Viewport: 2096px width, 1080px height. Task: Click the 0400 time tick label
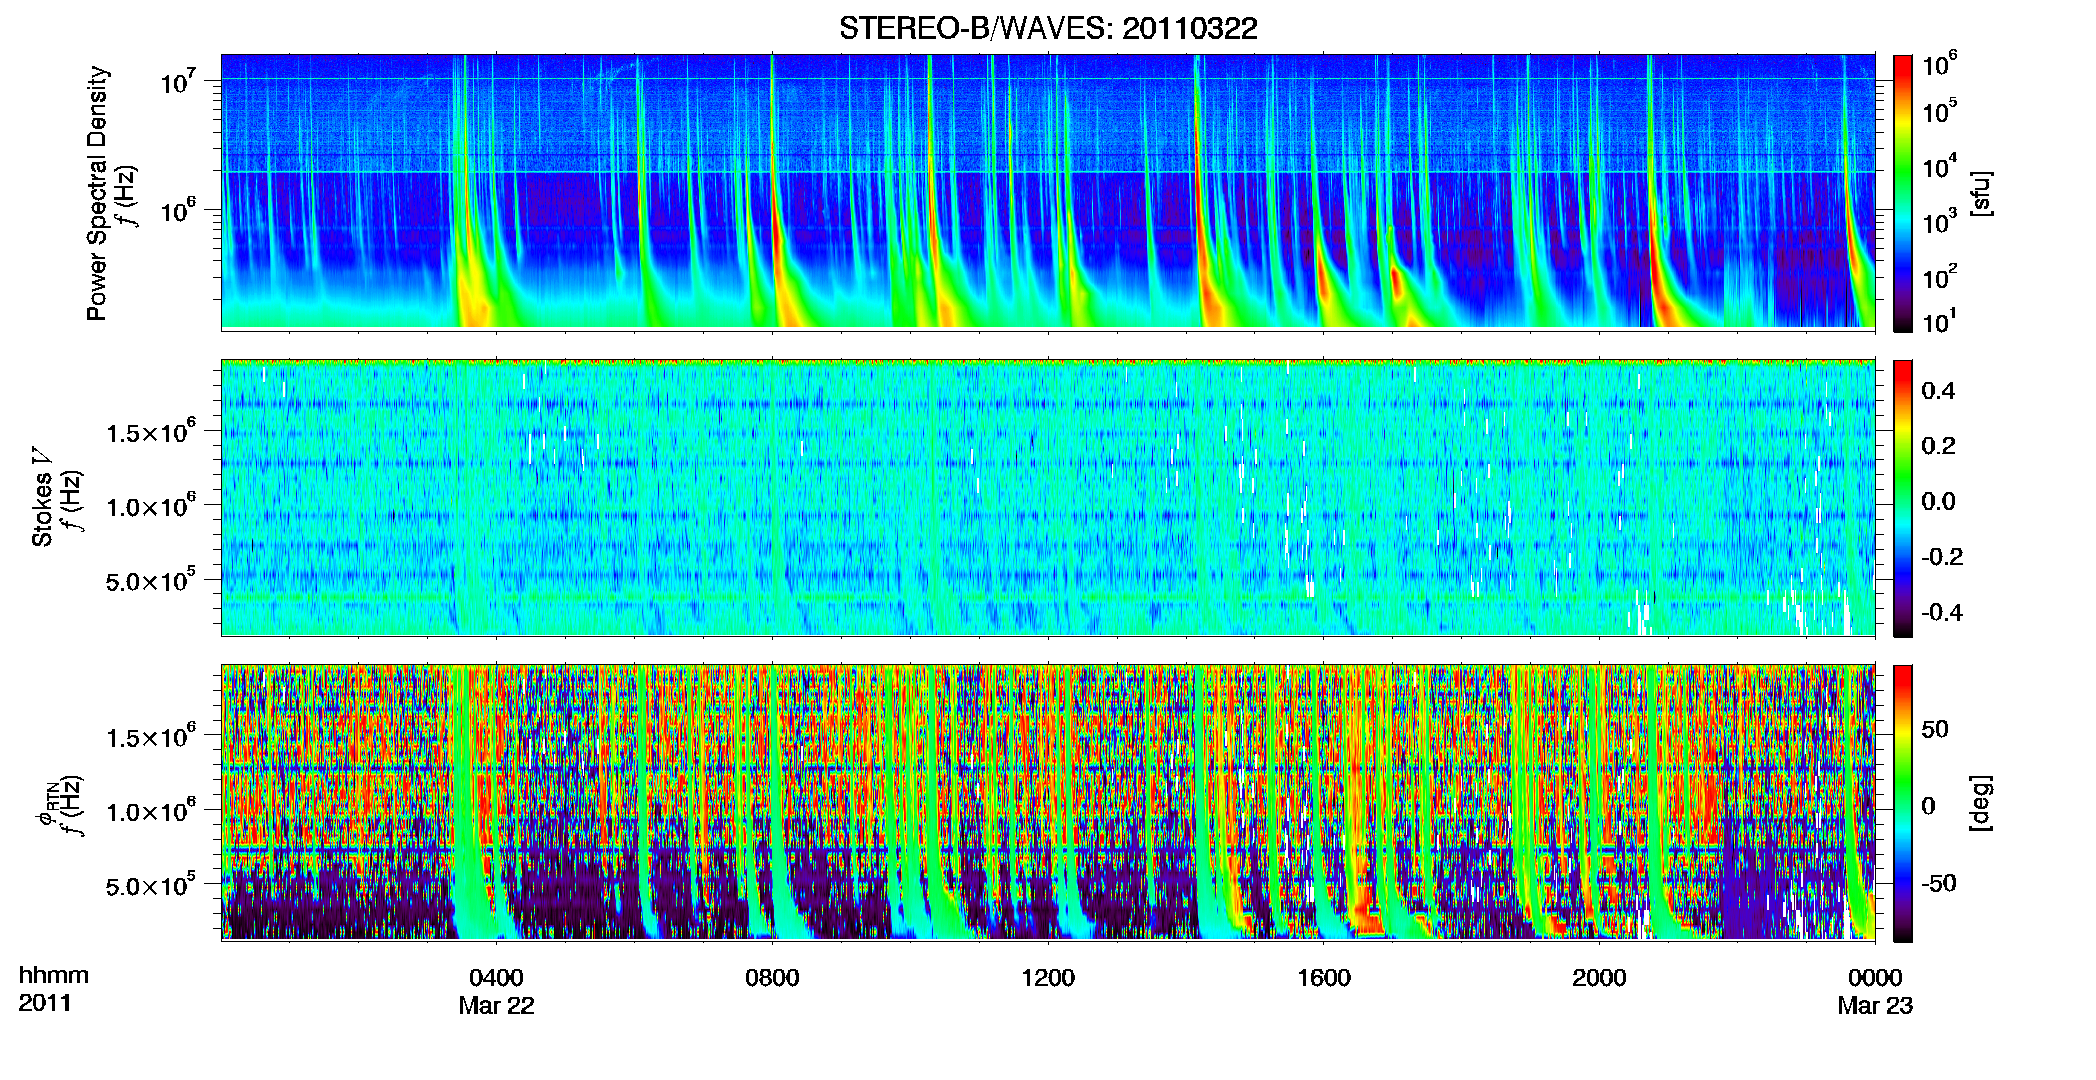pyautogui.click(x=496, y=977)
